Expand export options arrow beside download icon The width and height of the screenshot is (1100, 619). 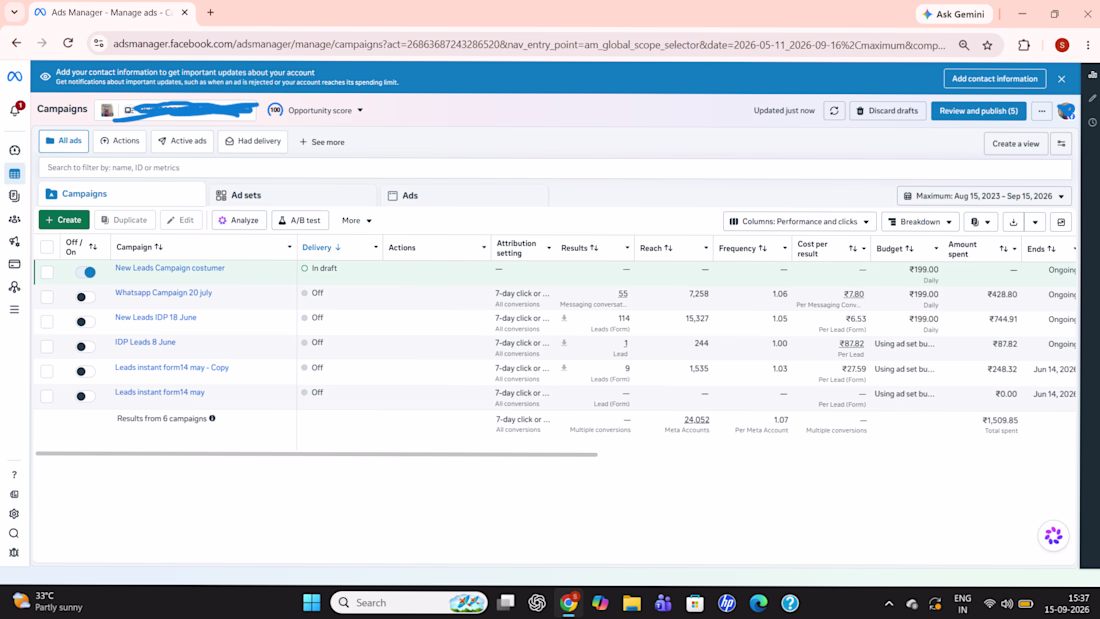pos(1035,222)
